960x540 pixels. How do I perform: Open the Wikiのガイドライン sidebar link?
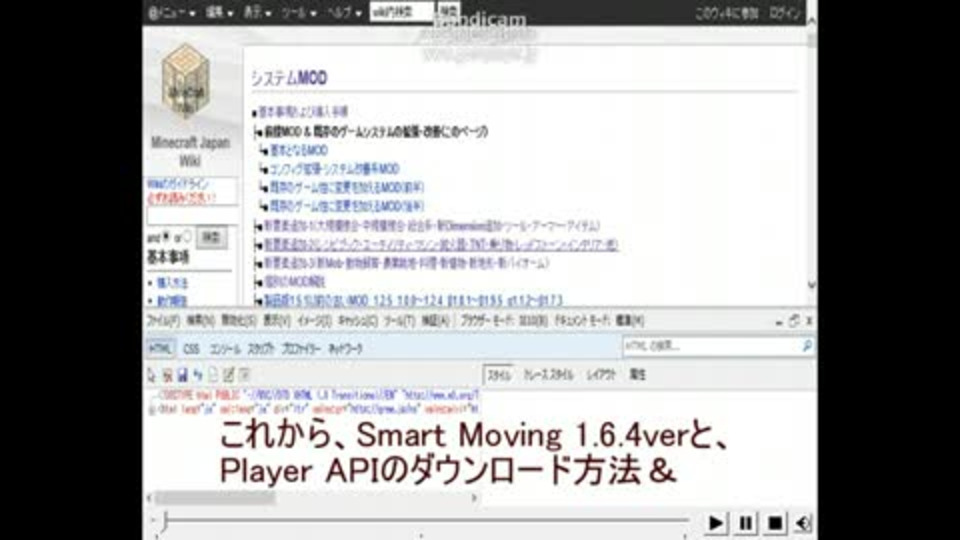[178, 184]
